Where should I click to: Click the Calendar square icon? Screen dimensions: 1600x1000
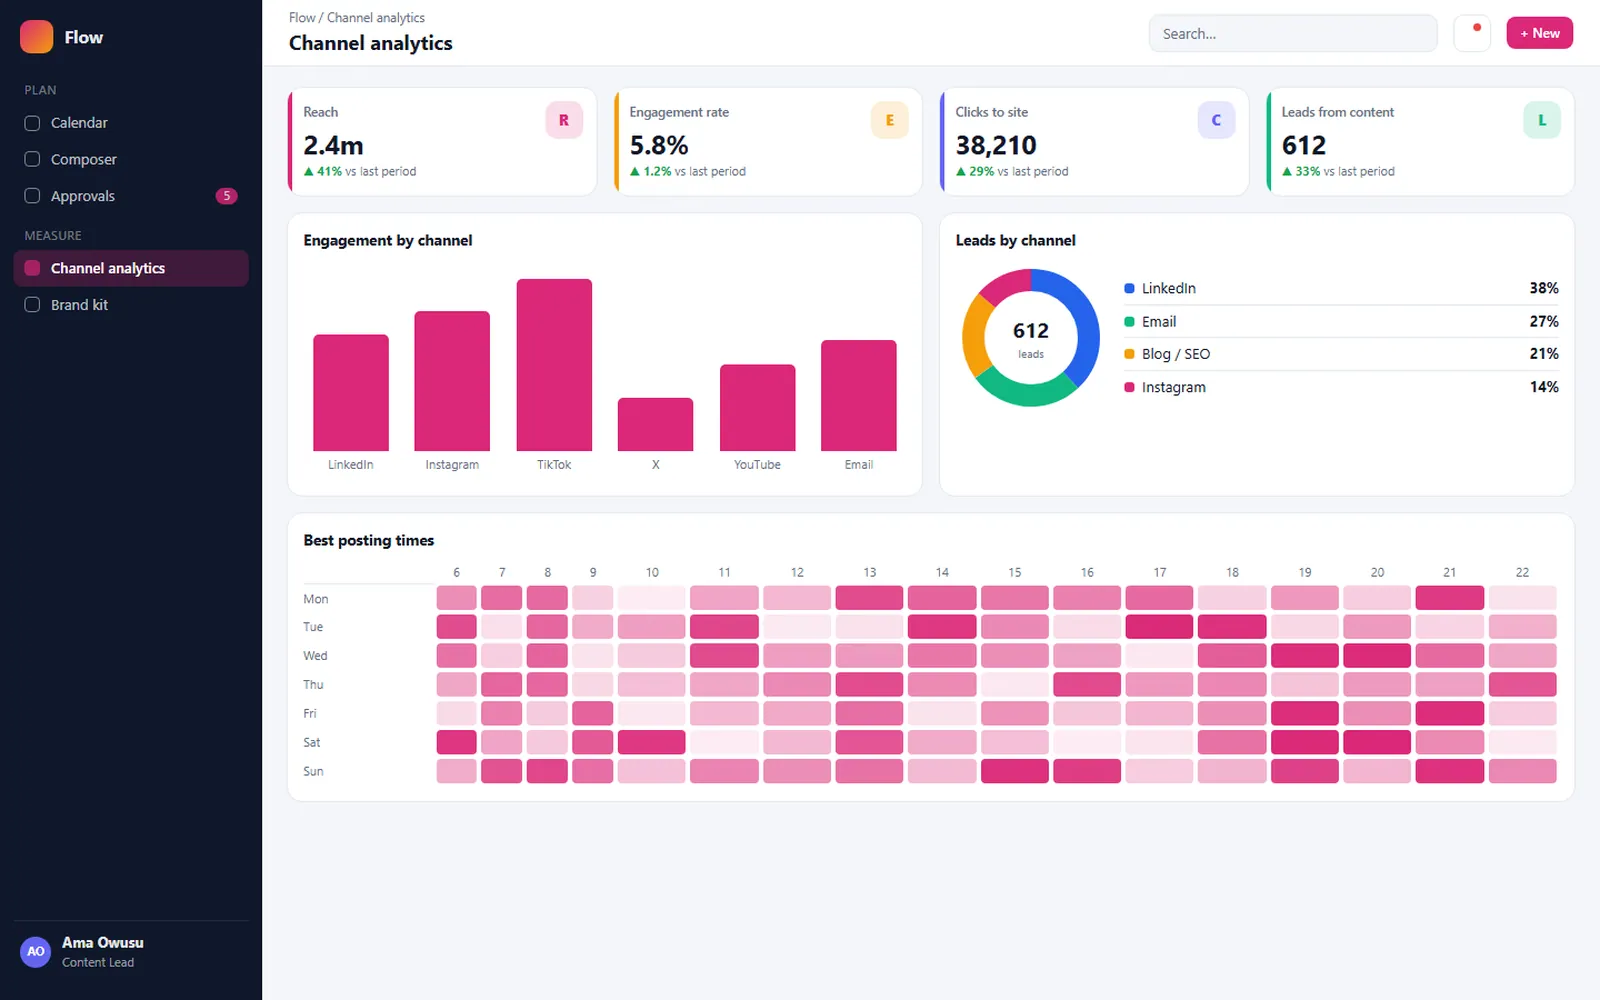pos(32,123)
